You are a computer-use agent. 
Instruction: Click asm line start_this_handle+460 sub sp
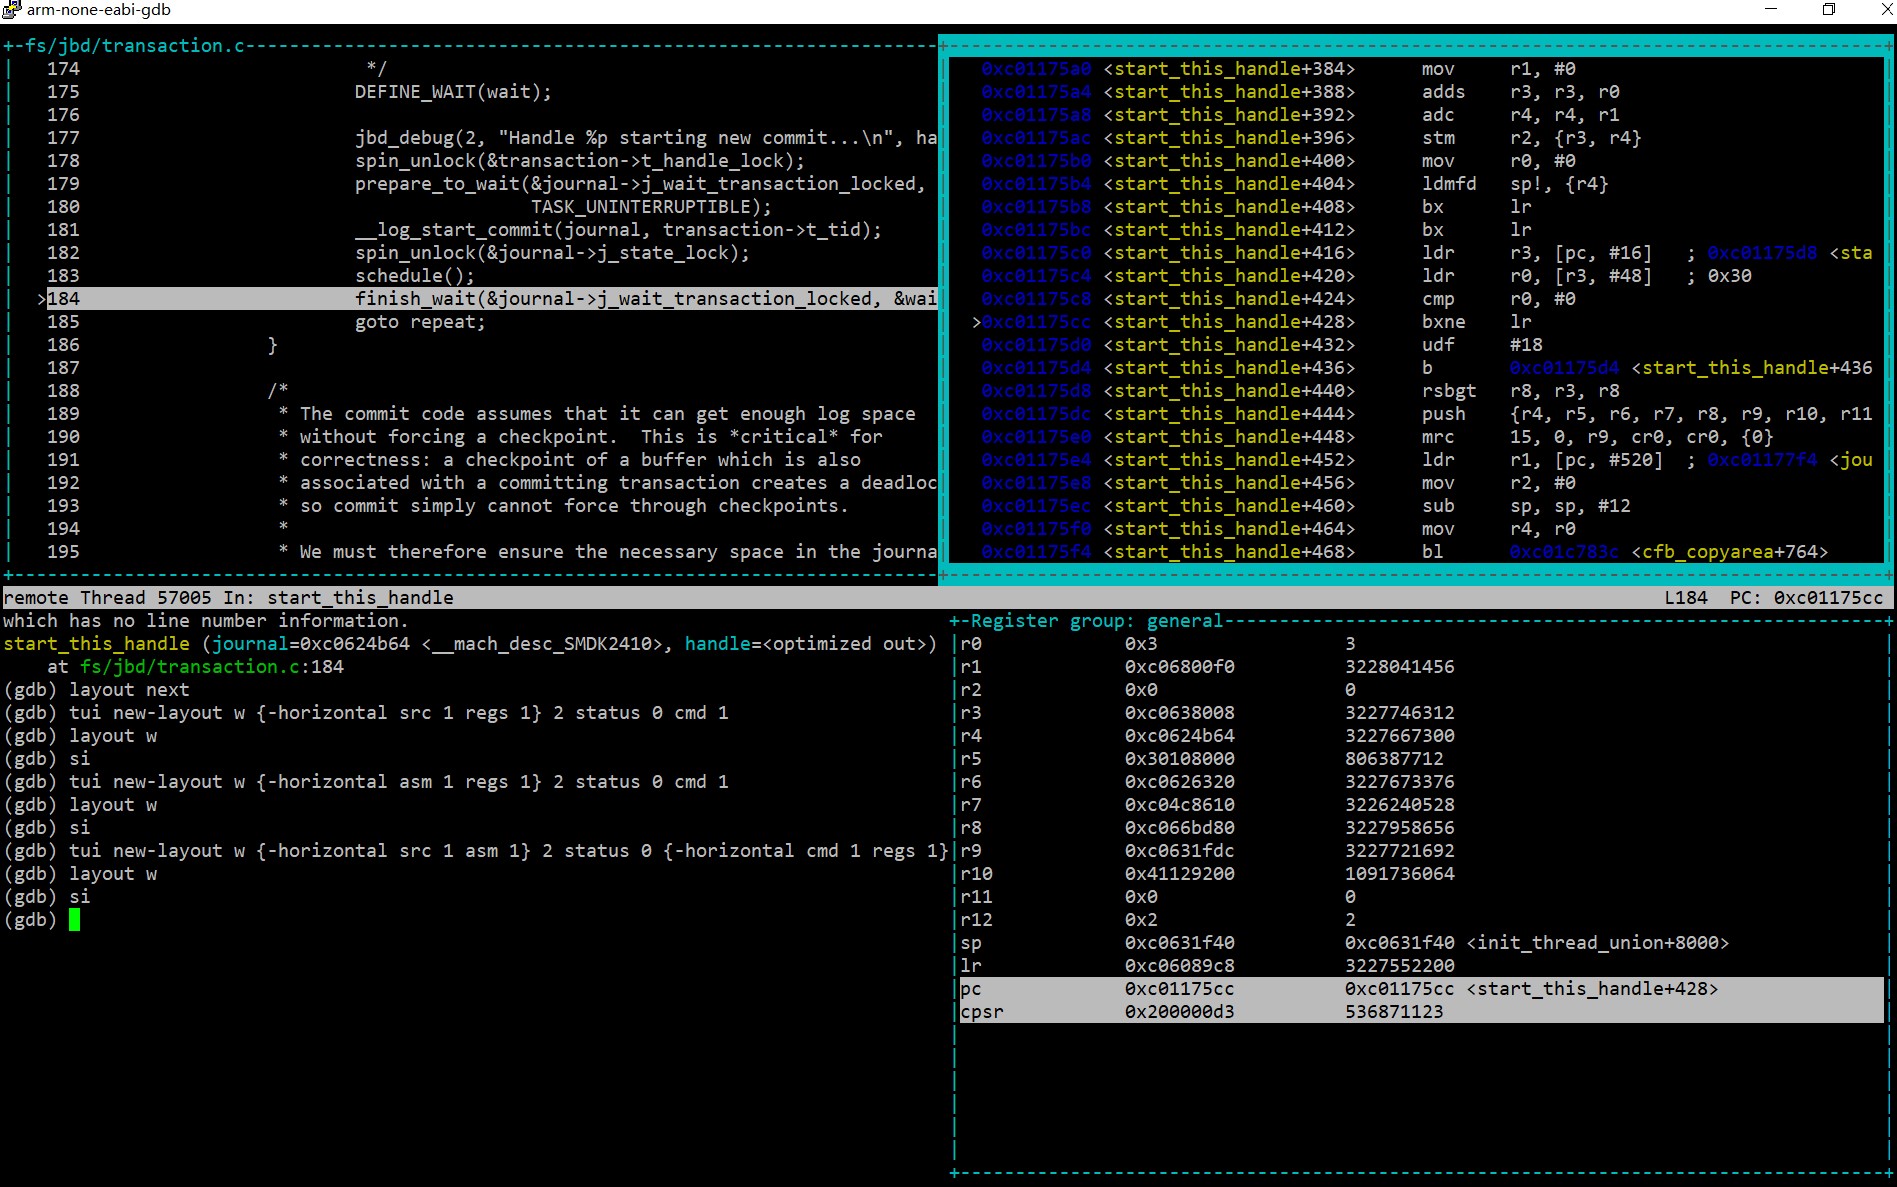1305,506
